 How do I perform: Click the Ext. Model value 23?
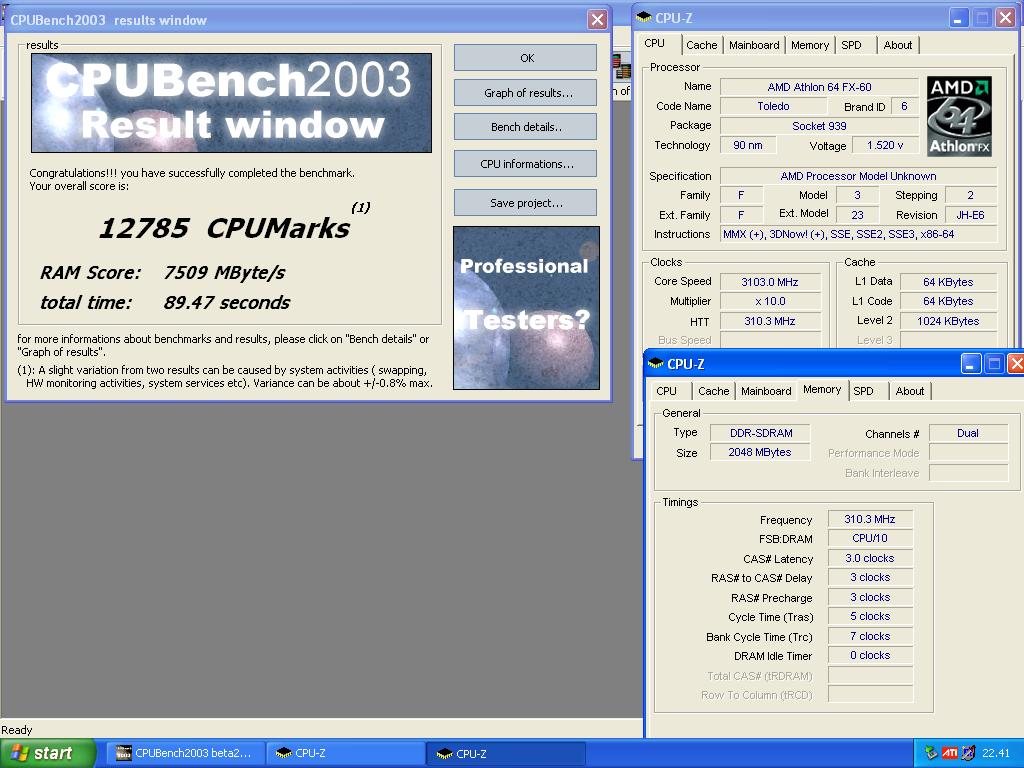857,214
